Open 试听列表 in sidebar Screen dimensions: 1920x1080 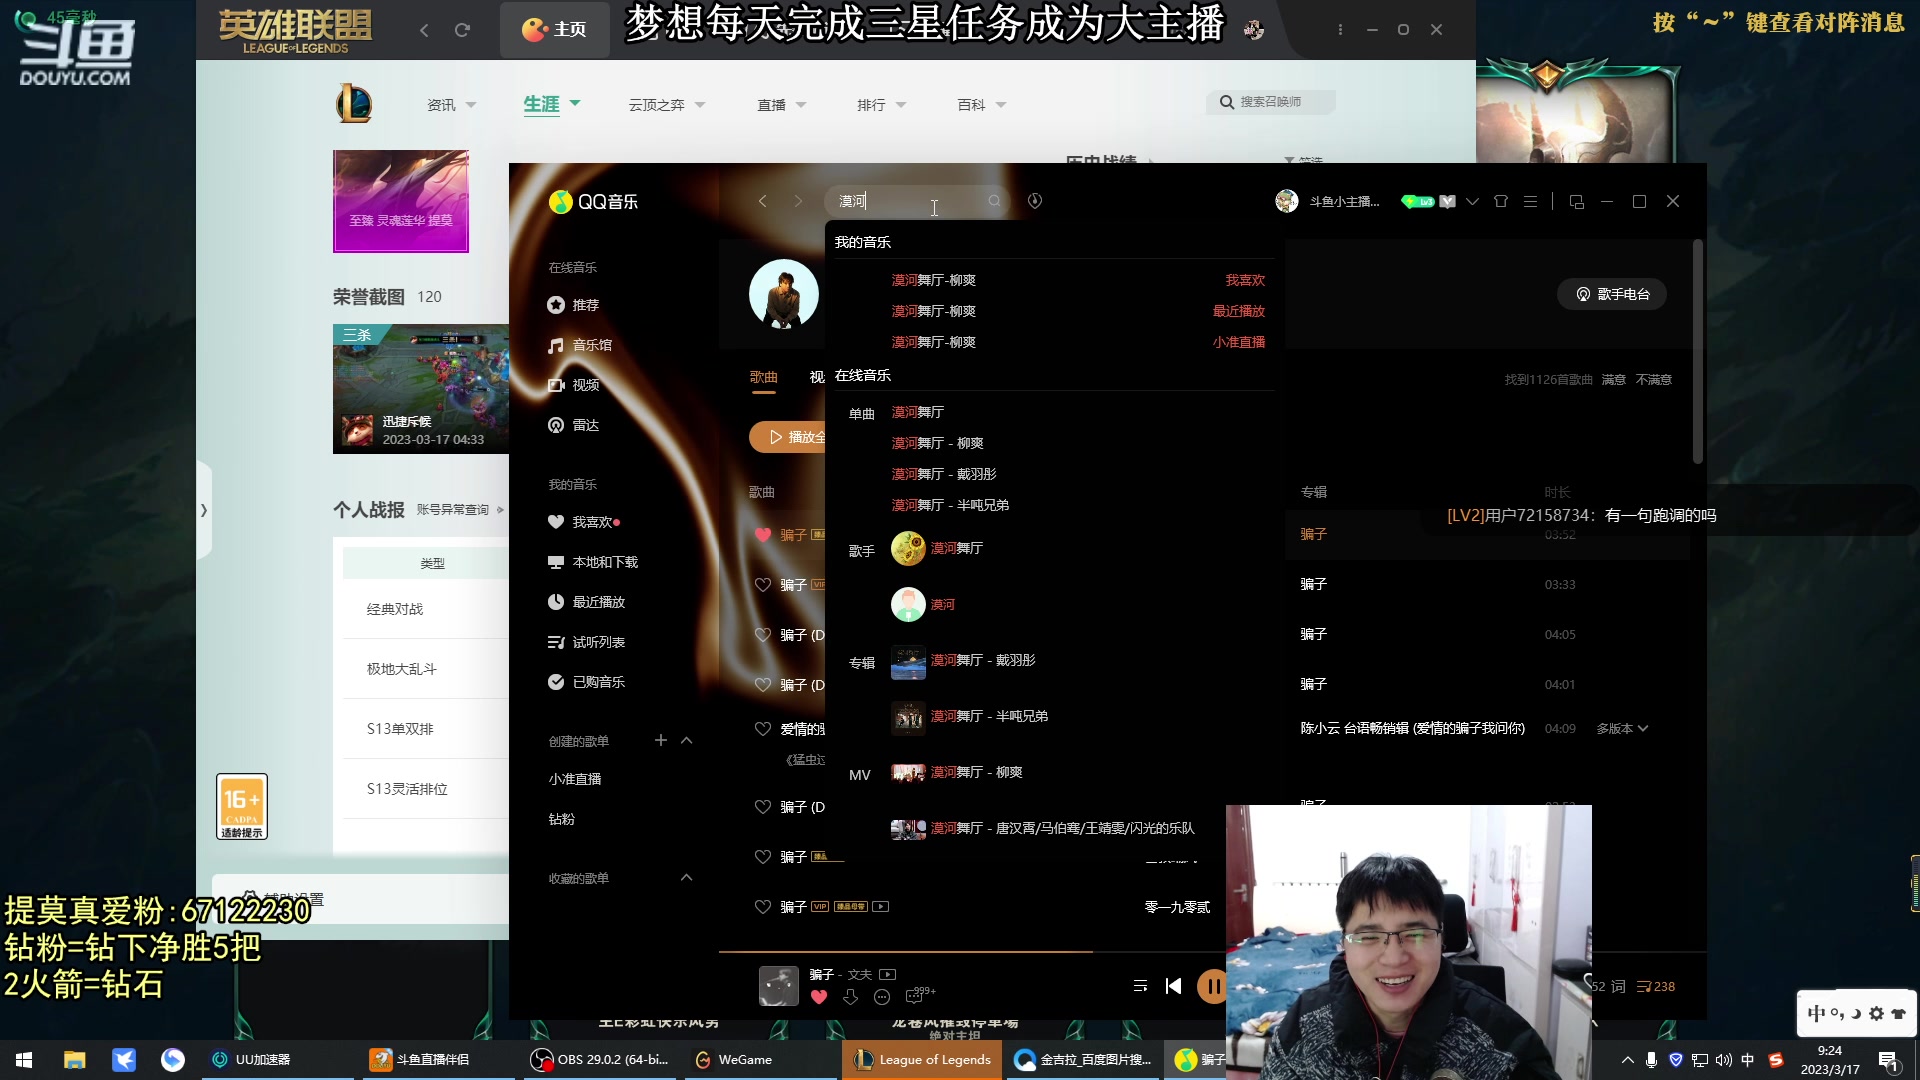tap(586, 642)
